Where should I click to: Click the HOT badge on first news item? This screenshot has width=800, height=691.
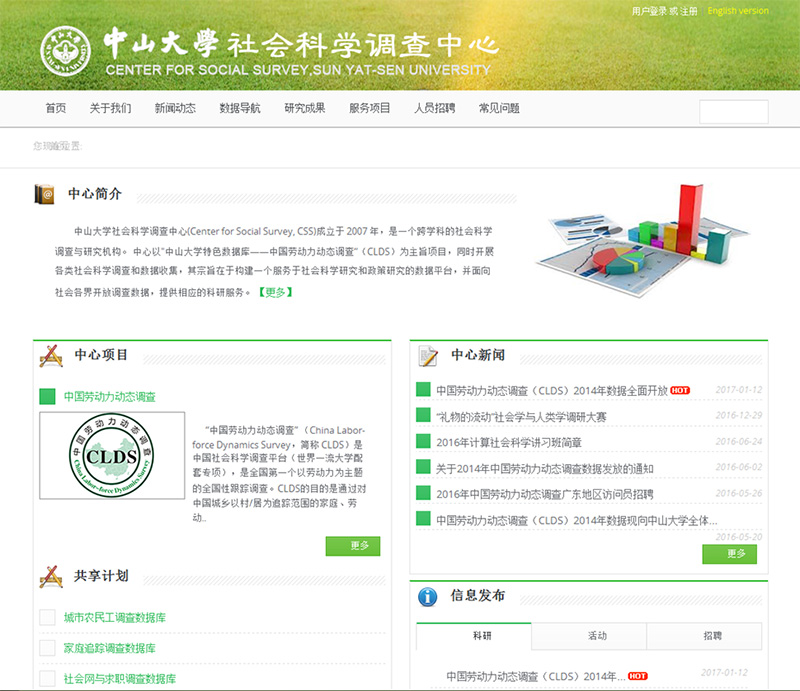coord(680,390)
